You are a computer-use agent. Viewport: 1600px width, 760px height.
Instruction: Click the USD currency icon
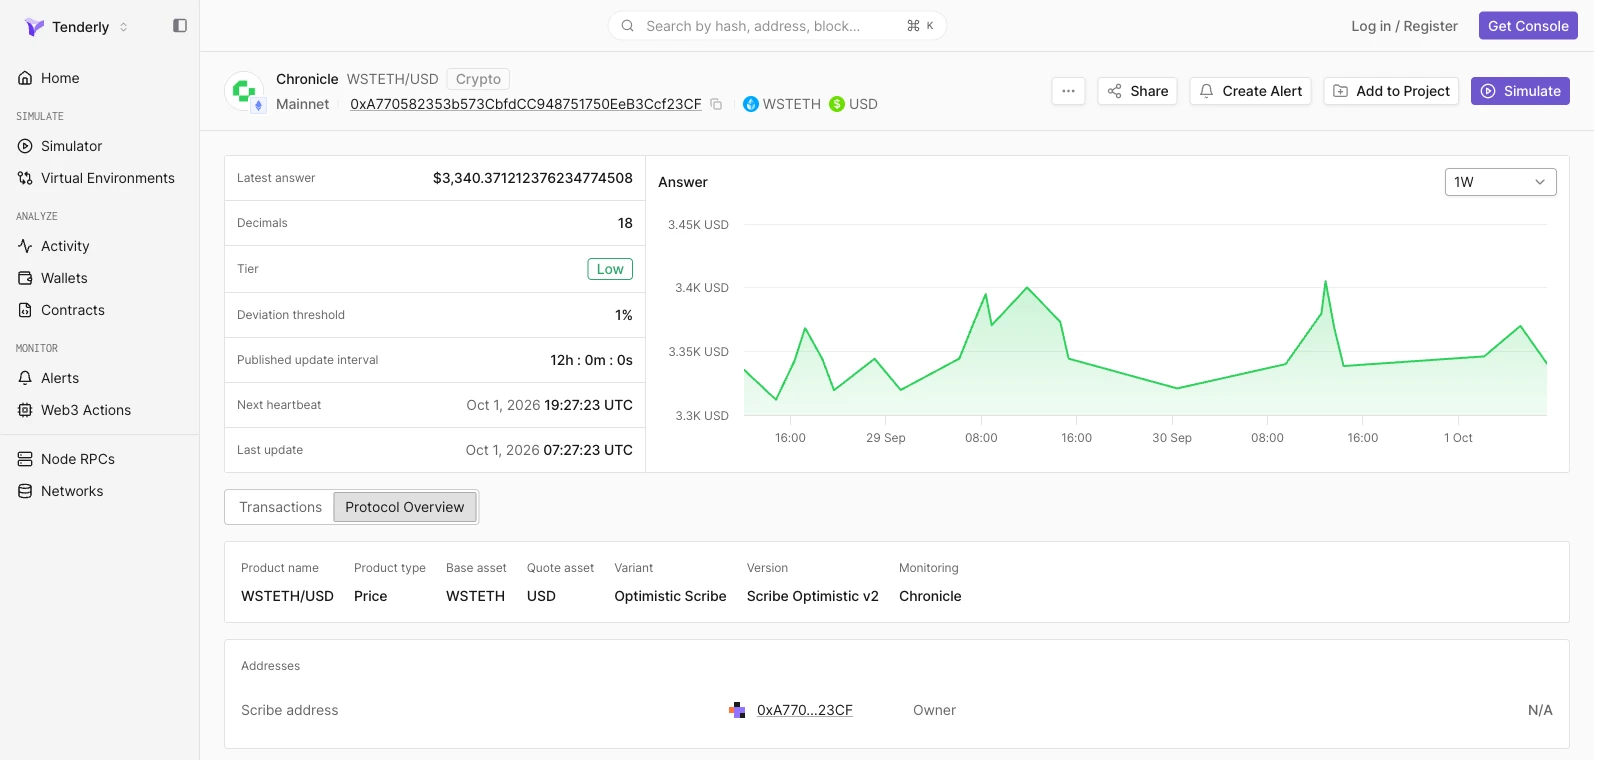coord(837,104)
